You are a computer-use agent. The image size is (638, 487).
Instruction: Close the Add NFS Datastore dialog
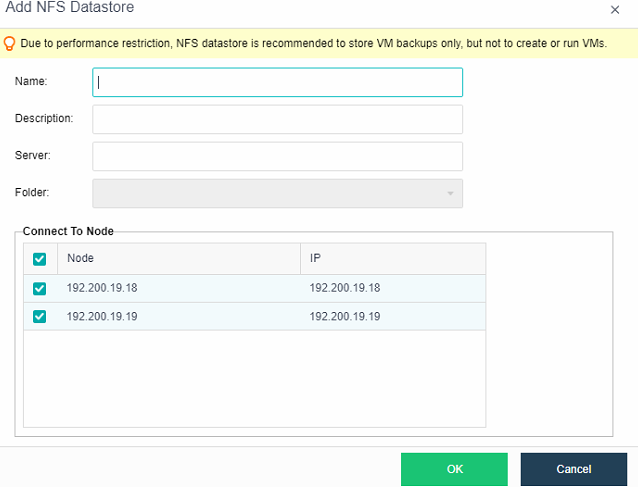(x=614, y=9)
